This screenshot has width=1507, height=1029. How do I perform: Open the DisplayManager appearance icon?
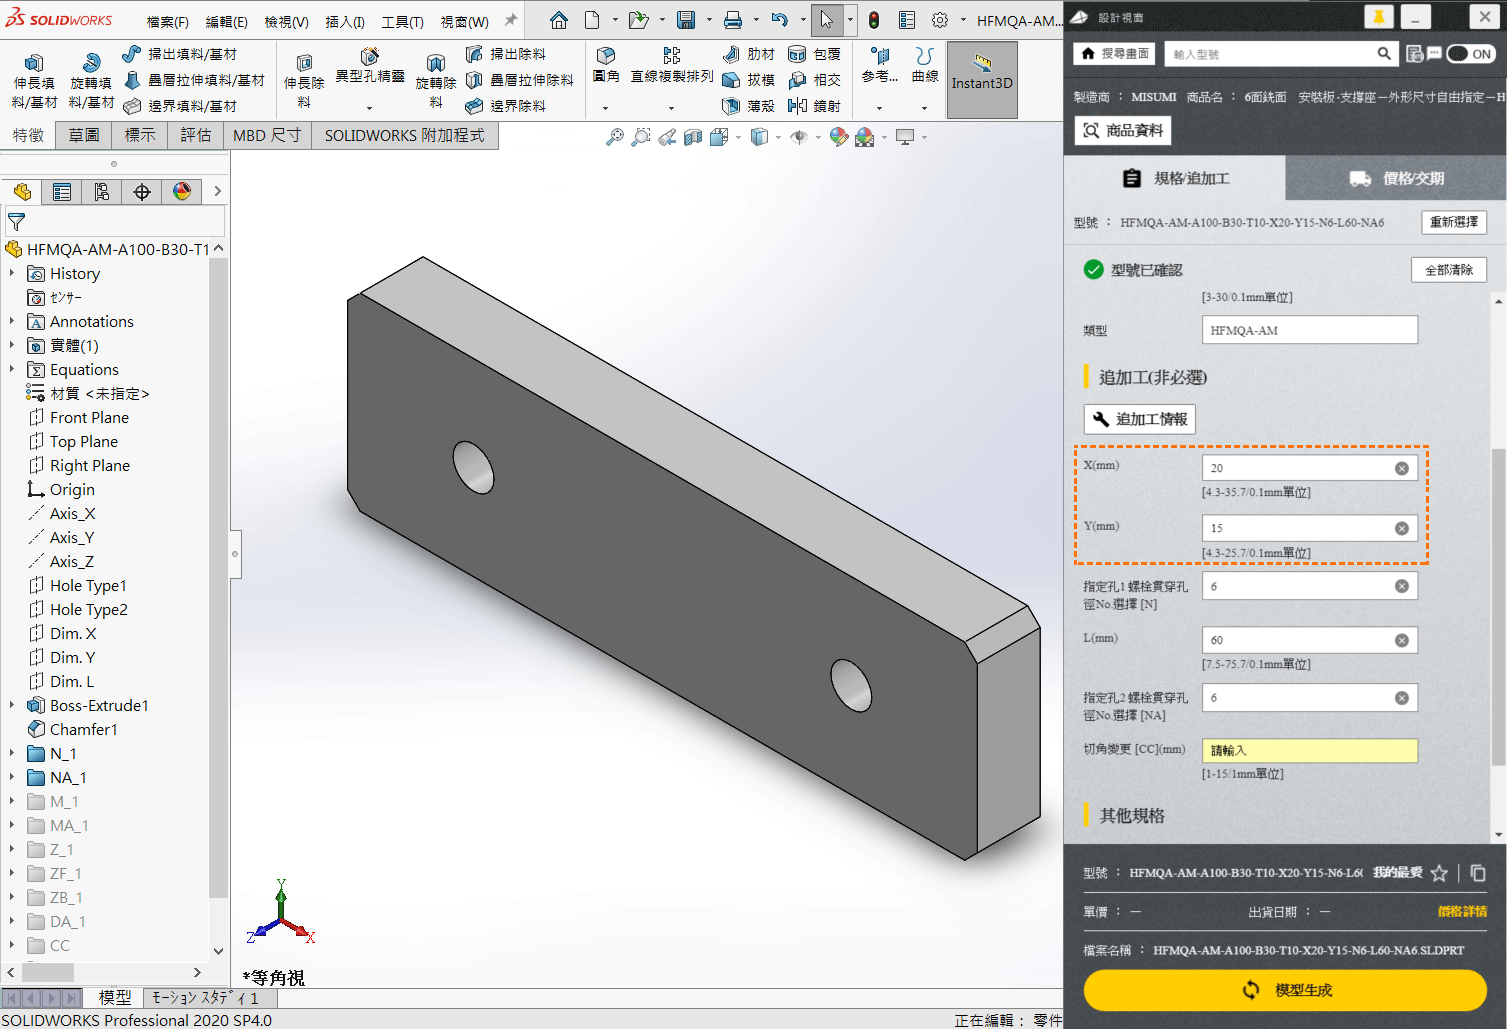pos(182,192)
